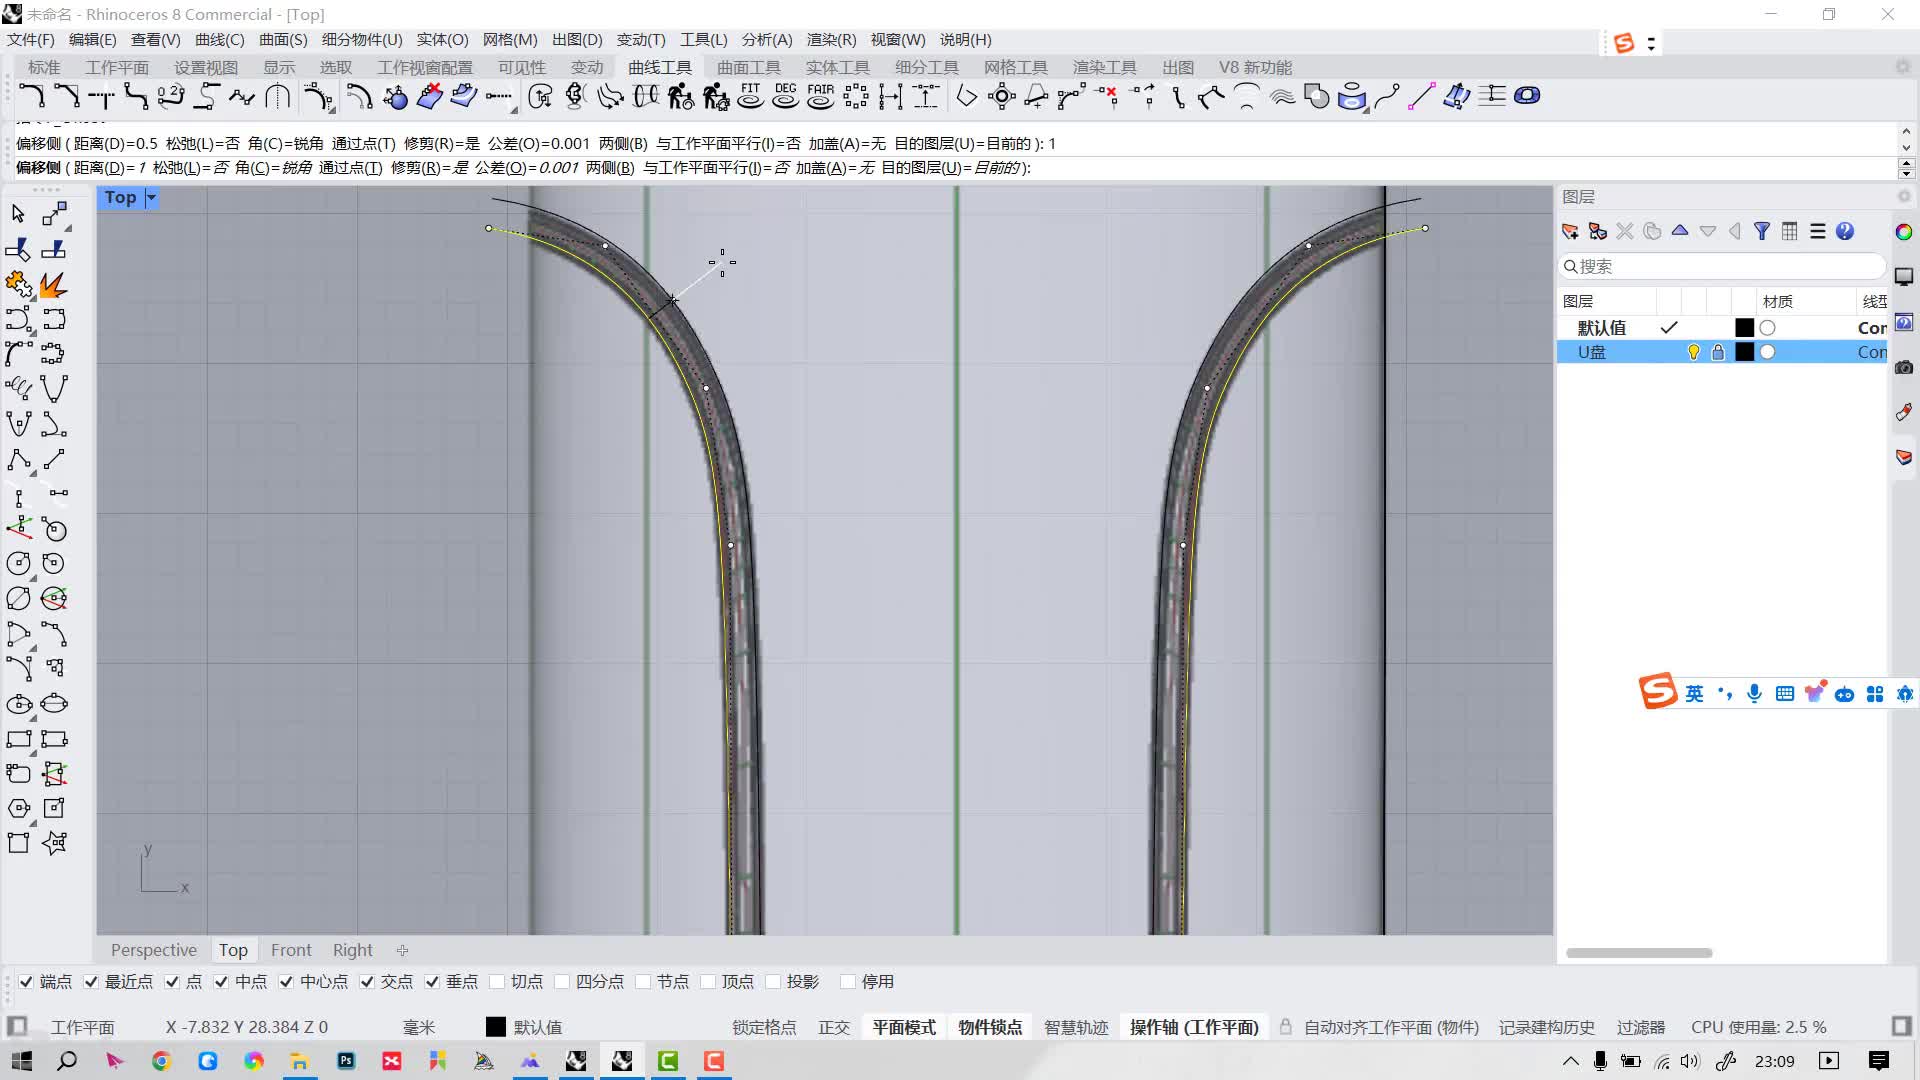
Task: Click the layers panel horizontal scrollbar
Action: (1639, 953)
